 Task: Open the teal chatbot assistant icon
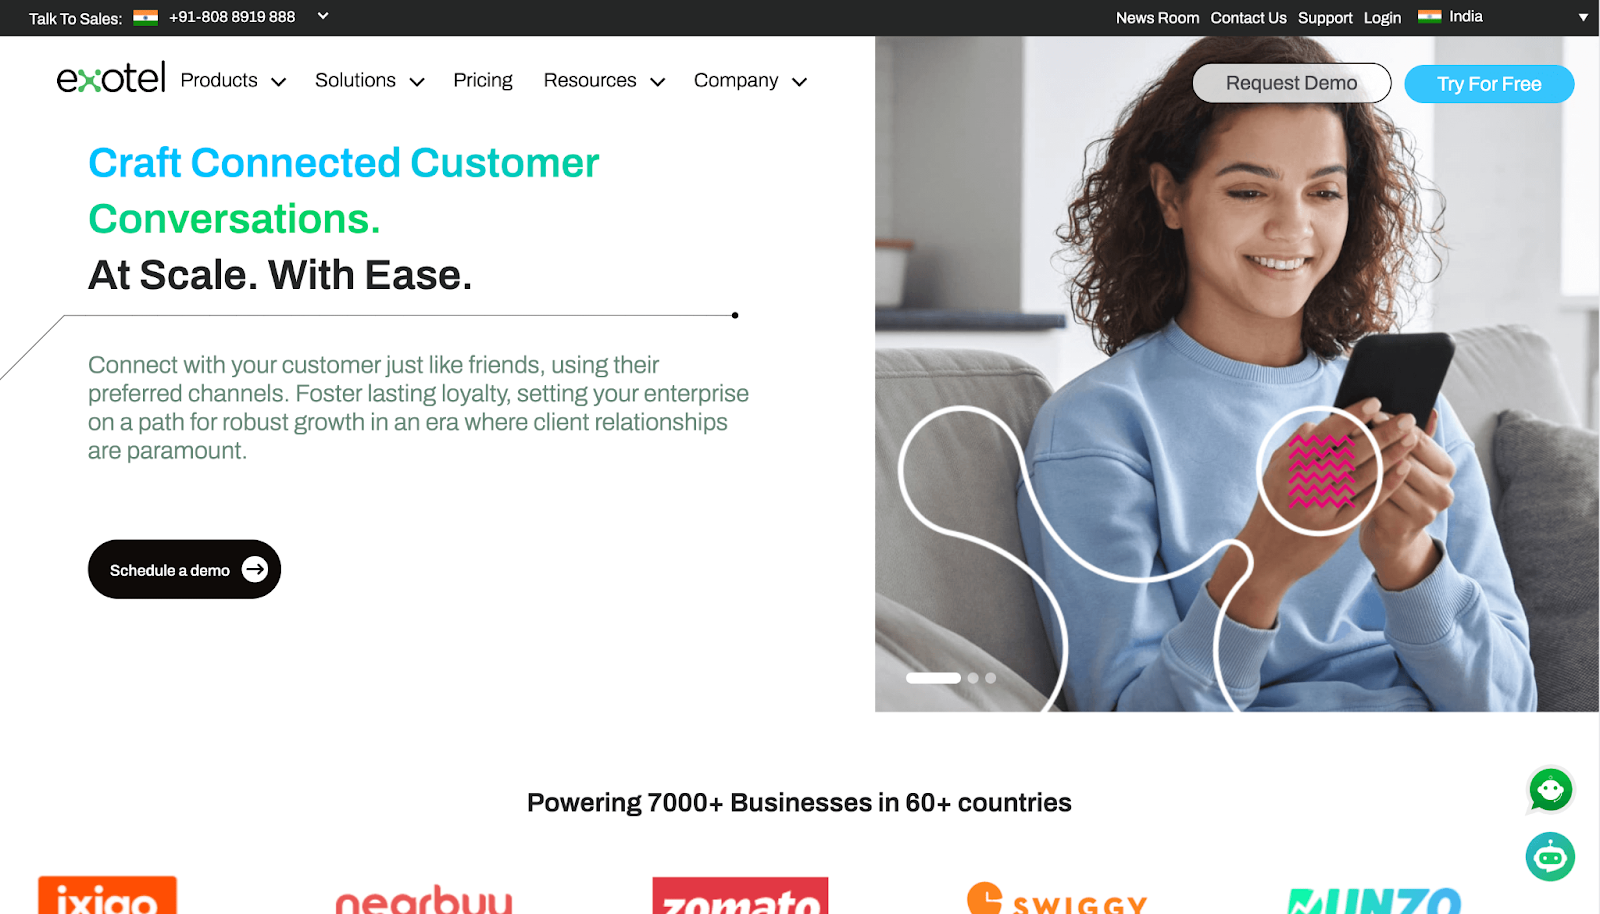coord(1550,857)
